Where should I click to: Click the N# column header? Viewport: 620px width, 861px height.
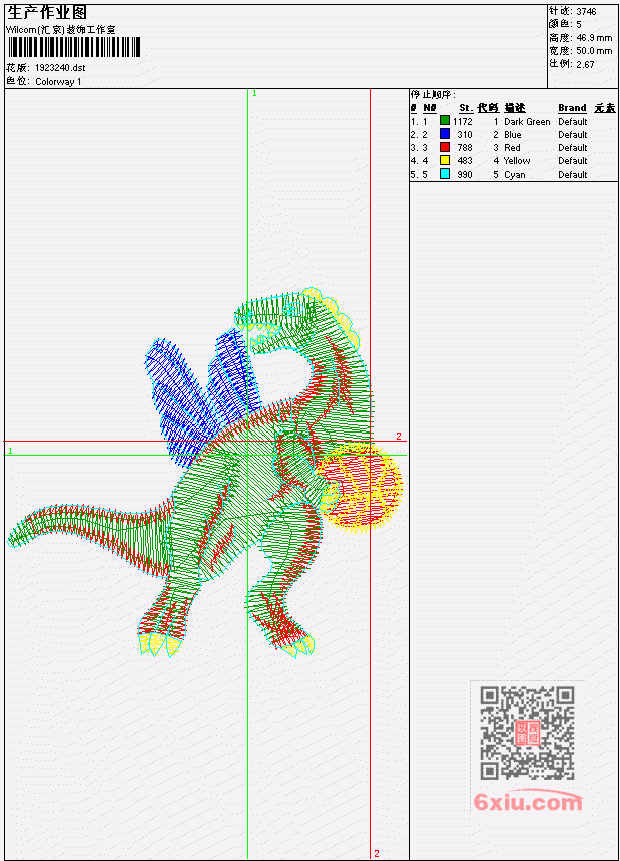(x=429, y=108)
